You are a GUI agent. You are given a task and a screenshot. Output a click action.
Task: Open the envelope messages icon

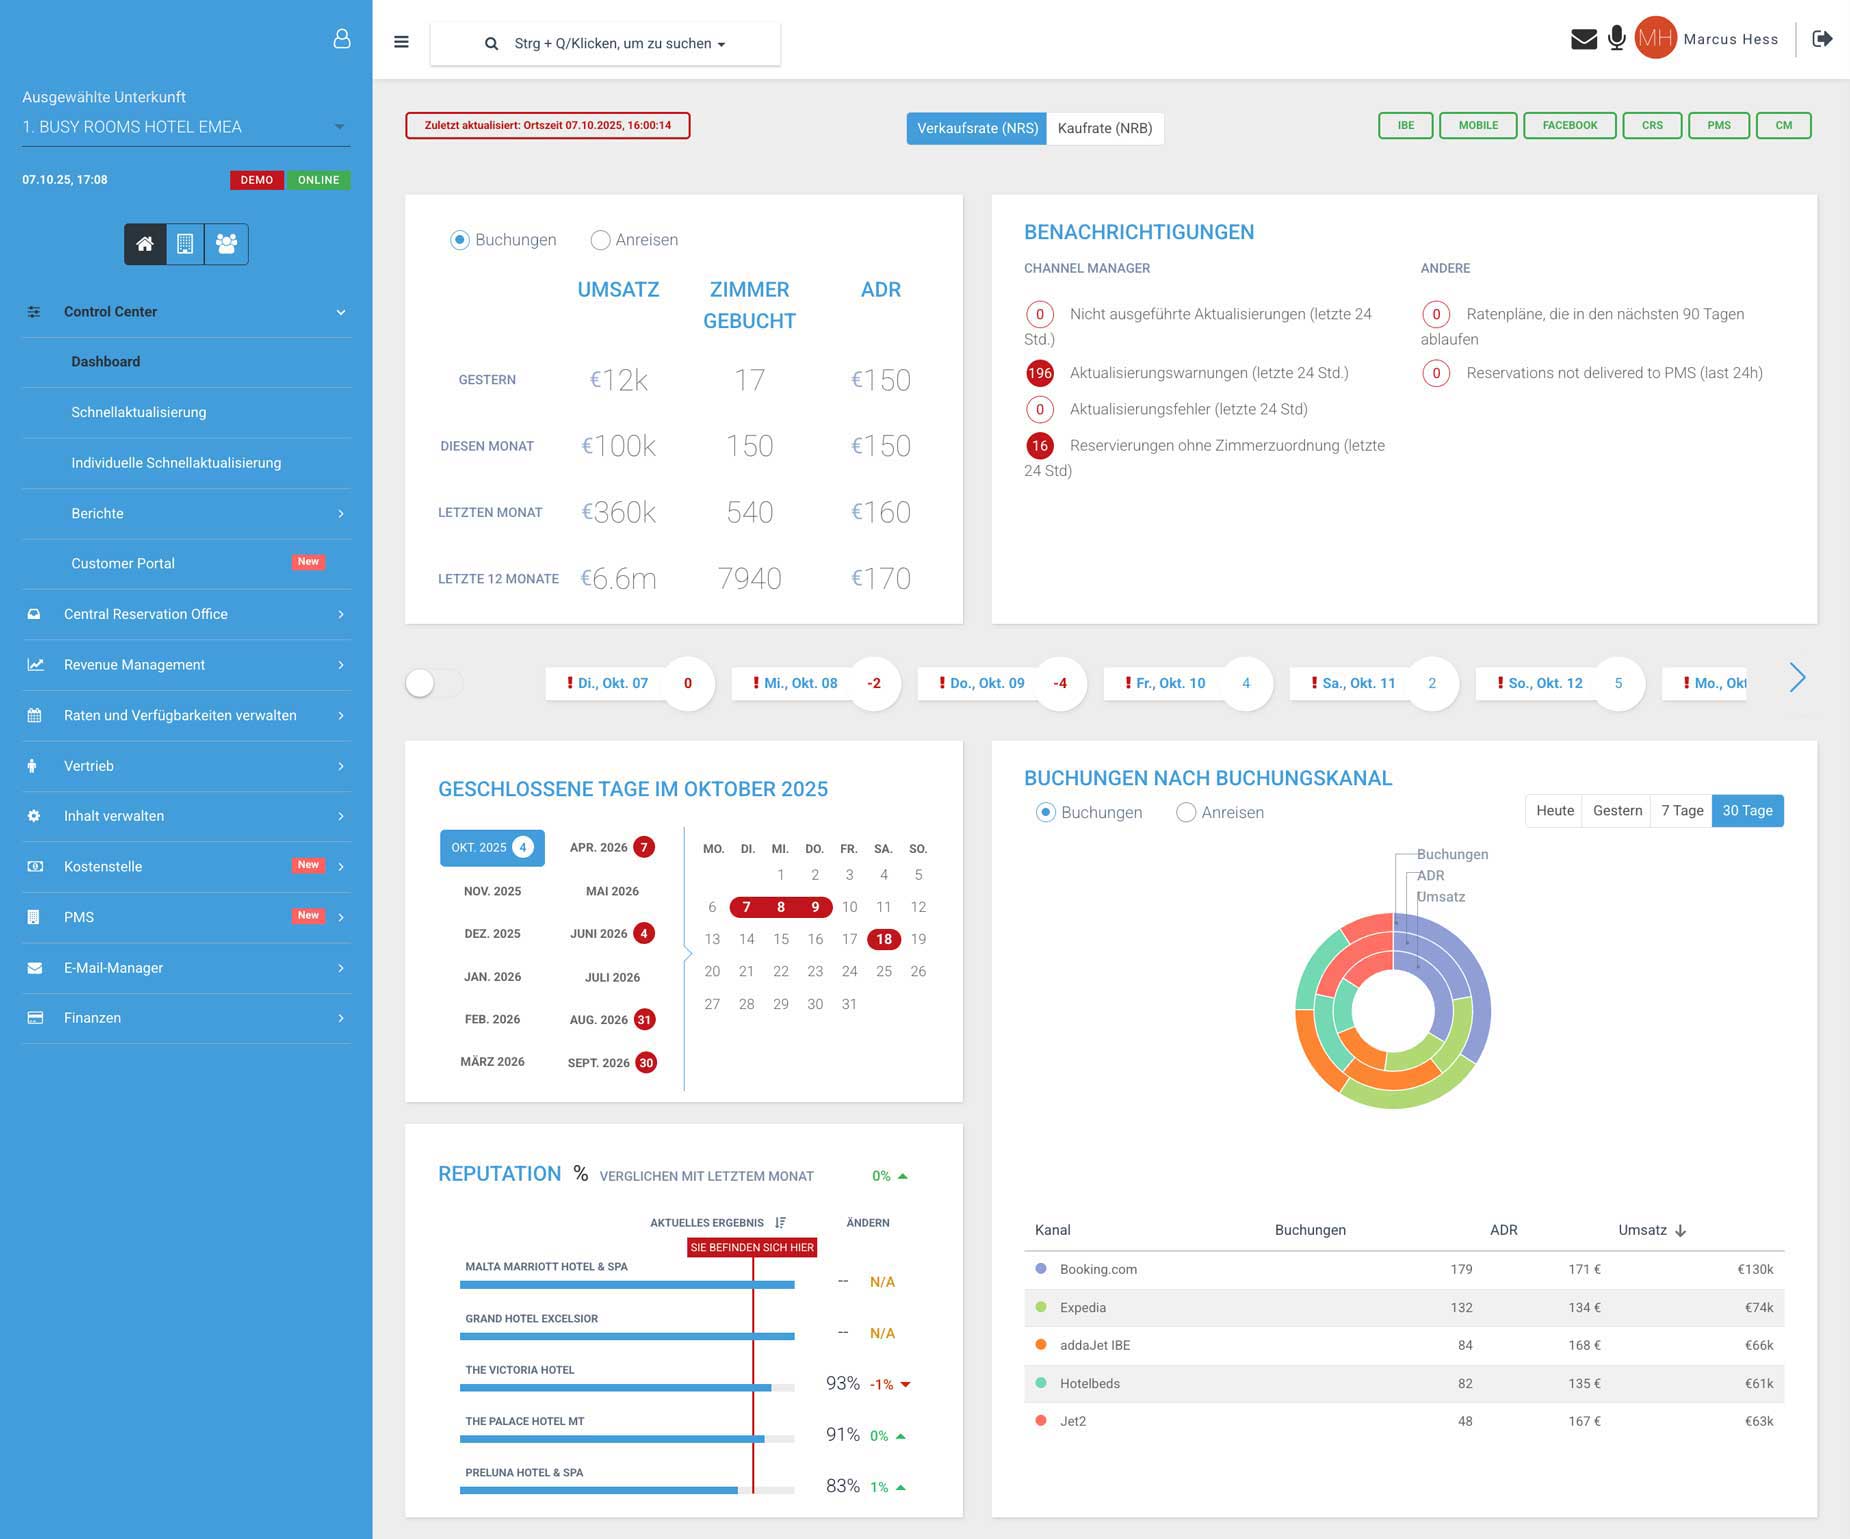pos(1583,39)
